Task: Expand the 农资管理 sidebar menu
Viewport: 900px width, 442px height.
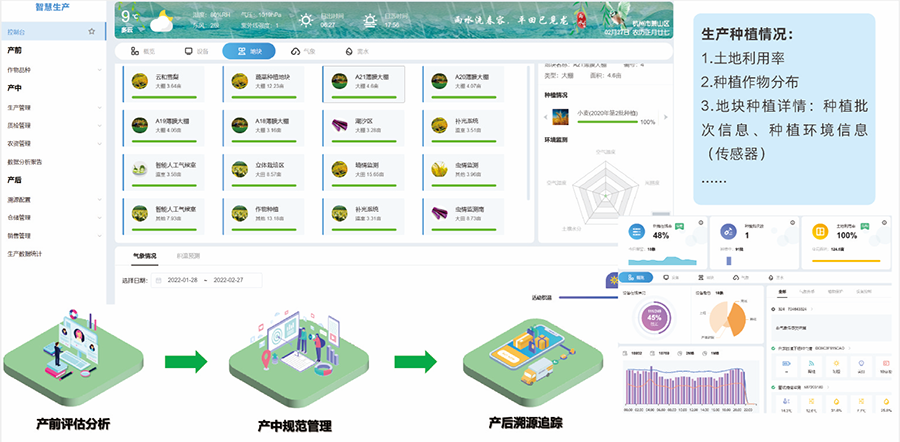Action: tap(53, 143)
